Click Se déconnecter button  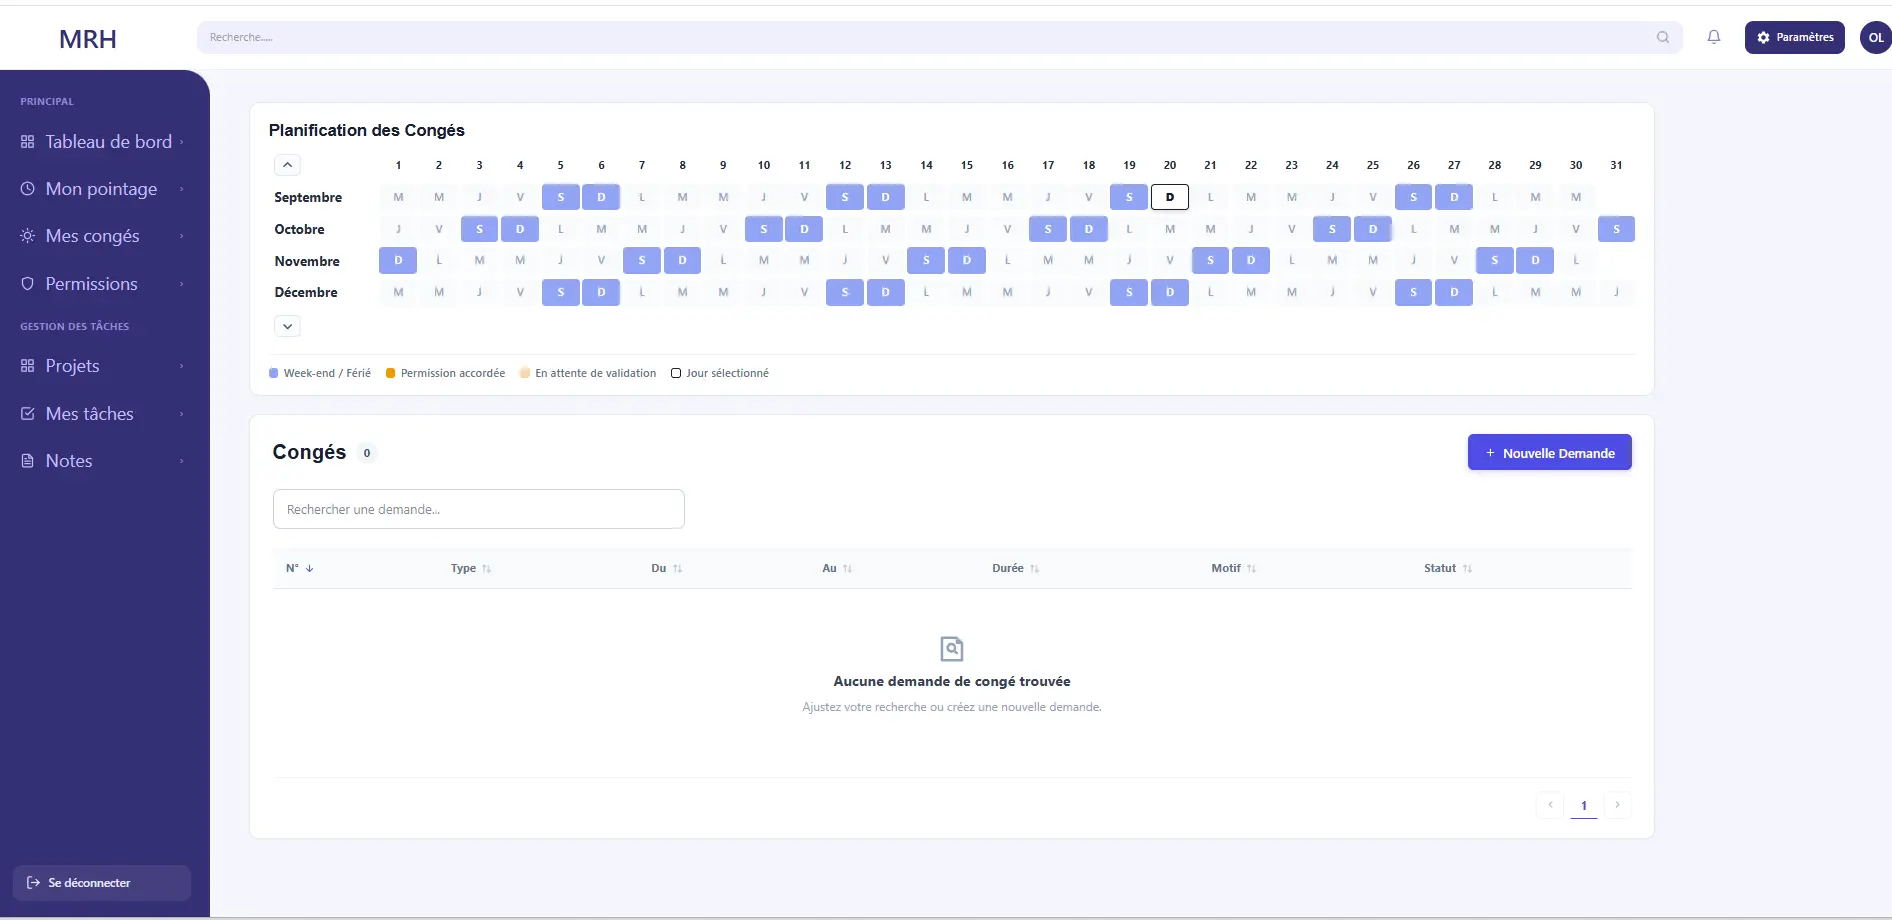tap(102, 883)
